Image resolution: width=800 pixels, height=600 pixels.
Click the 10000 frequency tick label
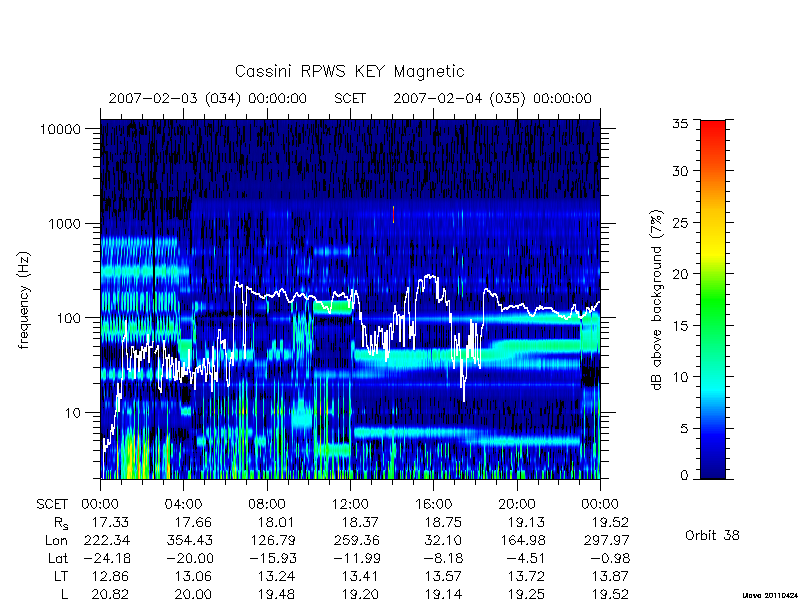point(60,129)
